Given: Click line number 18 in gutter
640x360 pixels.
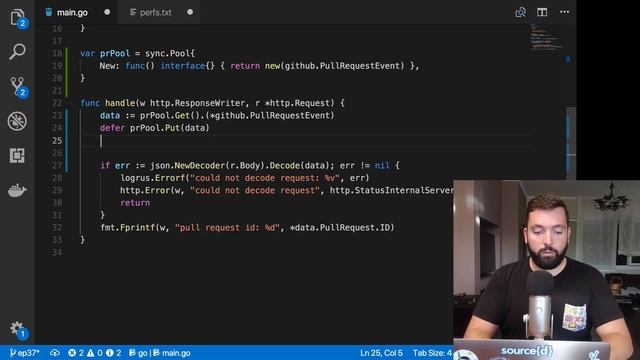Looking at the screenshot, I should (x=57, y=53).
